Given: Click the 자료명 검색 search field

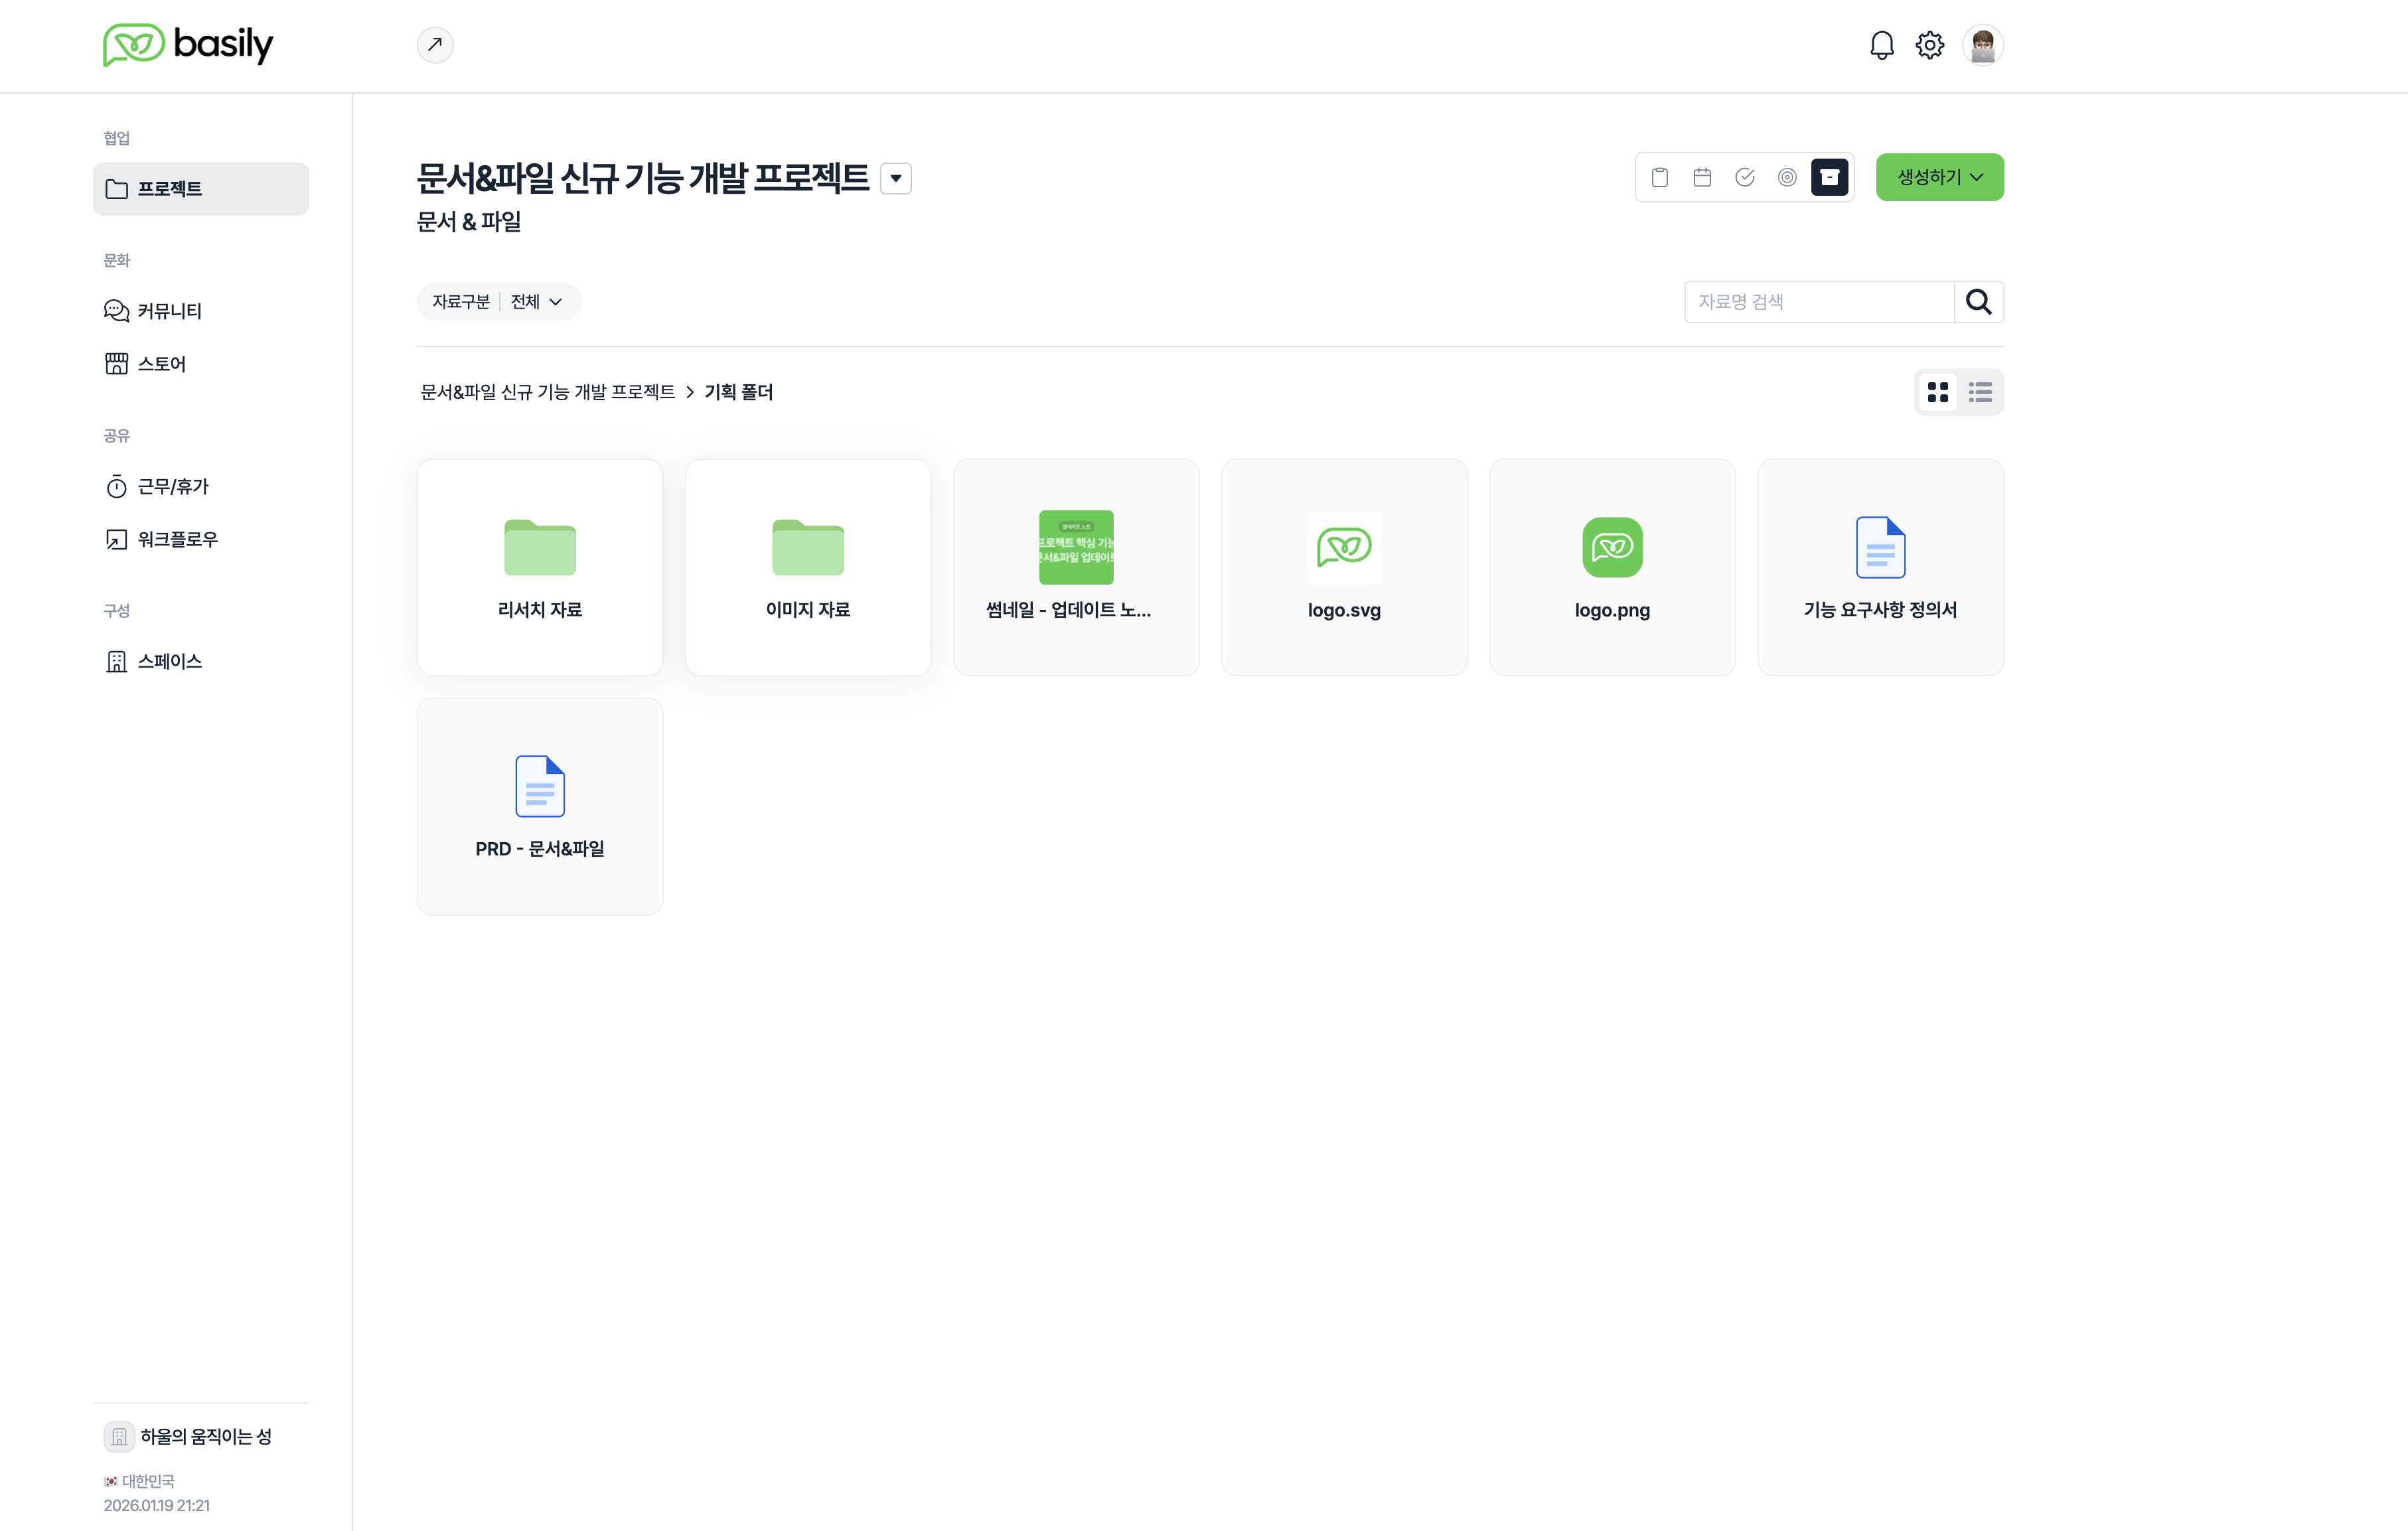Looking at the screenshot, I should 1818,302.
